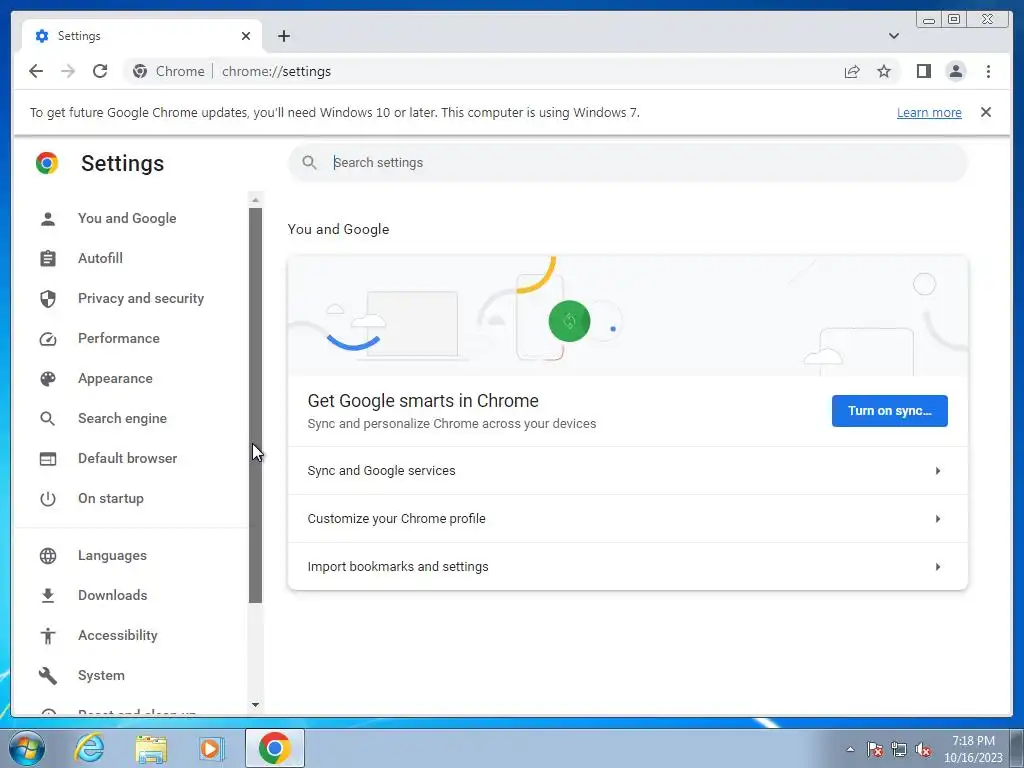Open the profile avatar menu
Viewport: 1024px width, 768px height.
click(x=955, y=71)
